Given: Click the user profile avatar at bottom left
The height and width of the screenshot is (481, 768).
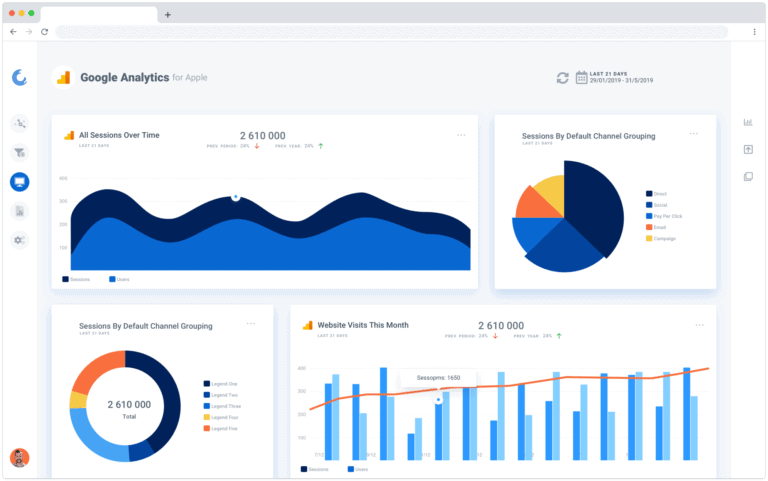Looking at the screenshot, I should 20,458.
